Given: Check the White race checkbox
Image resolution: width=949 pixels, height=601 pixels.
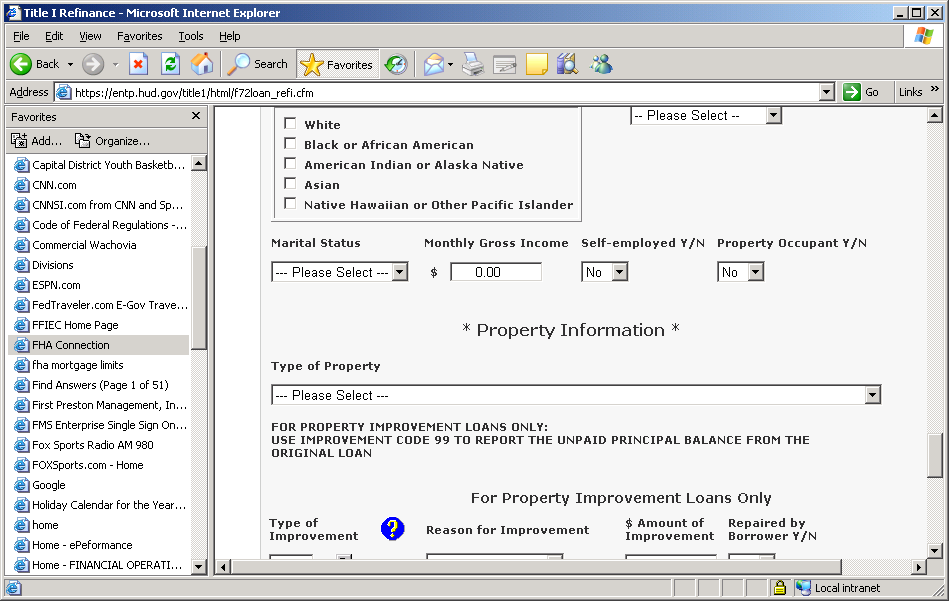Looking at the screenshot, I should tap(291, 124).
